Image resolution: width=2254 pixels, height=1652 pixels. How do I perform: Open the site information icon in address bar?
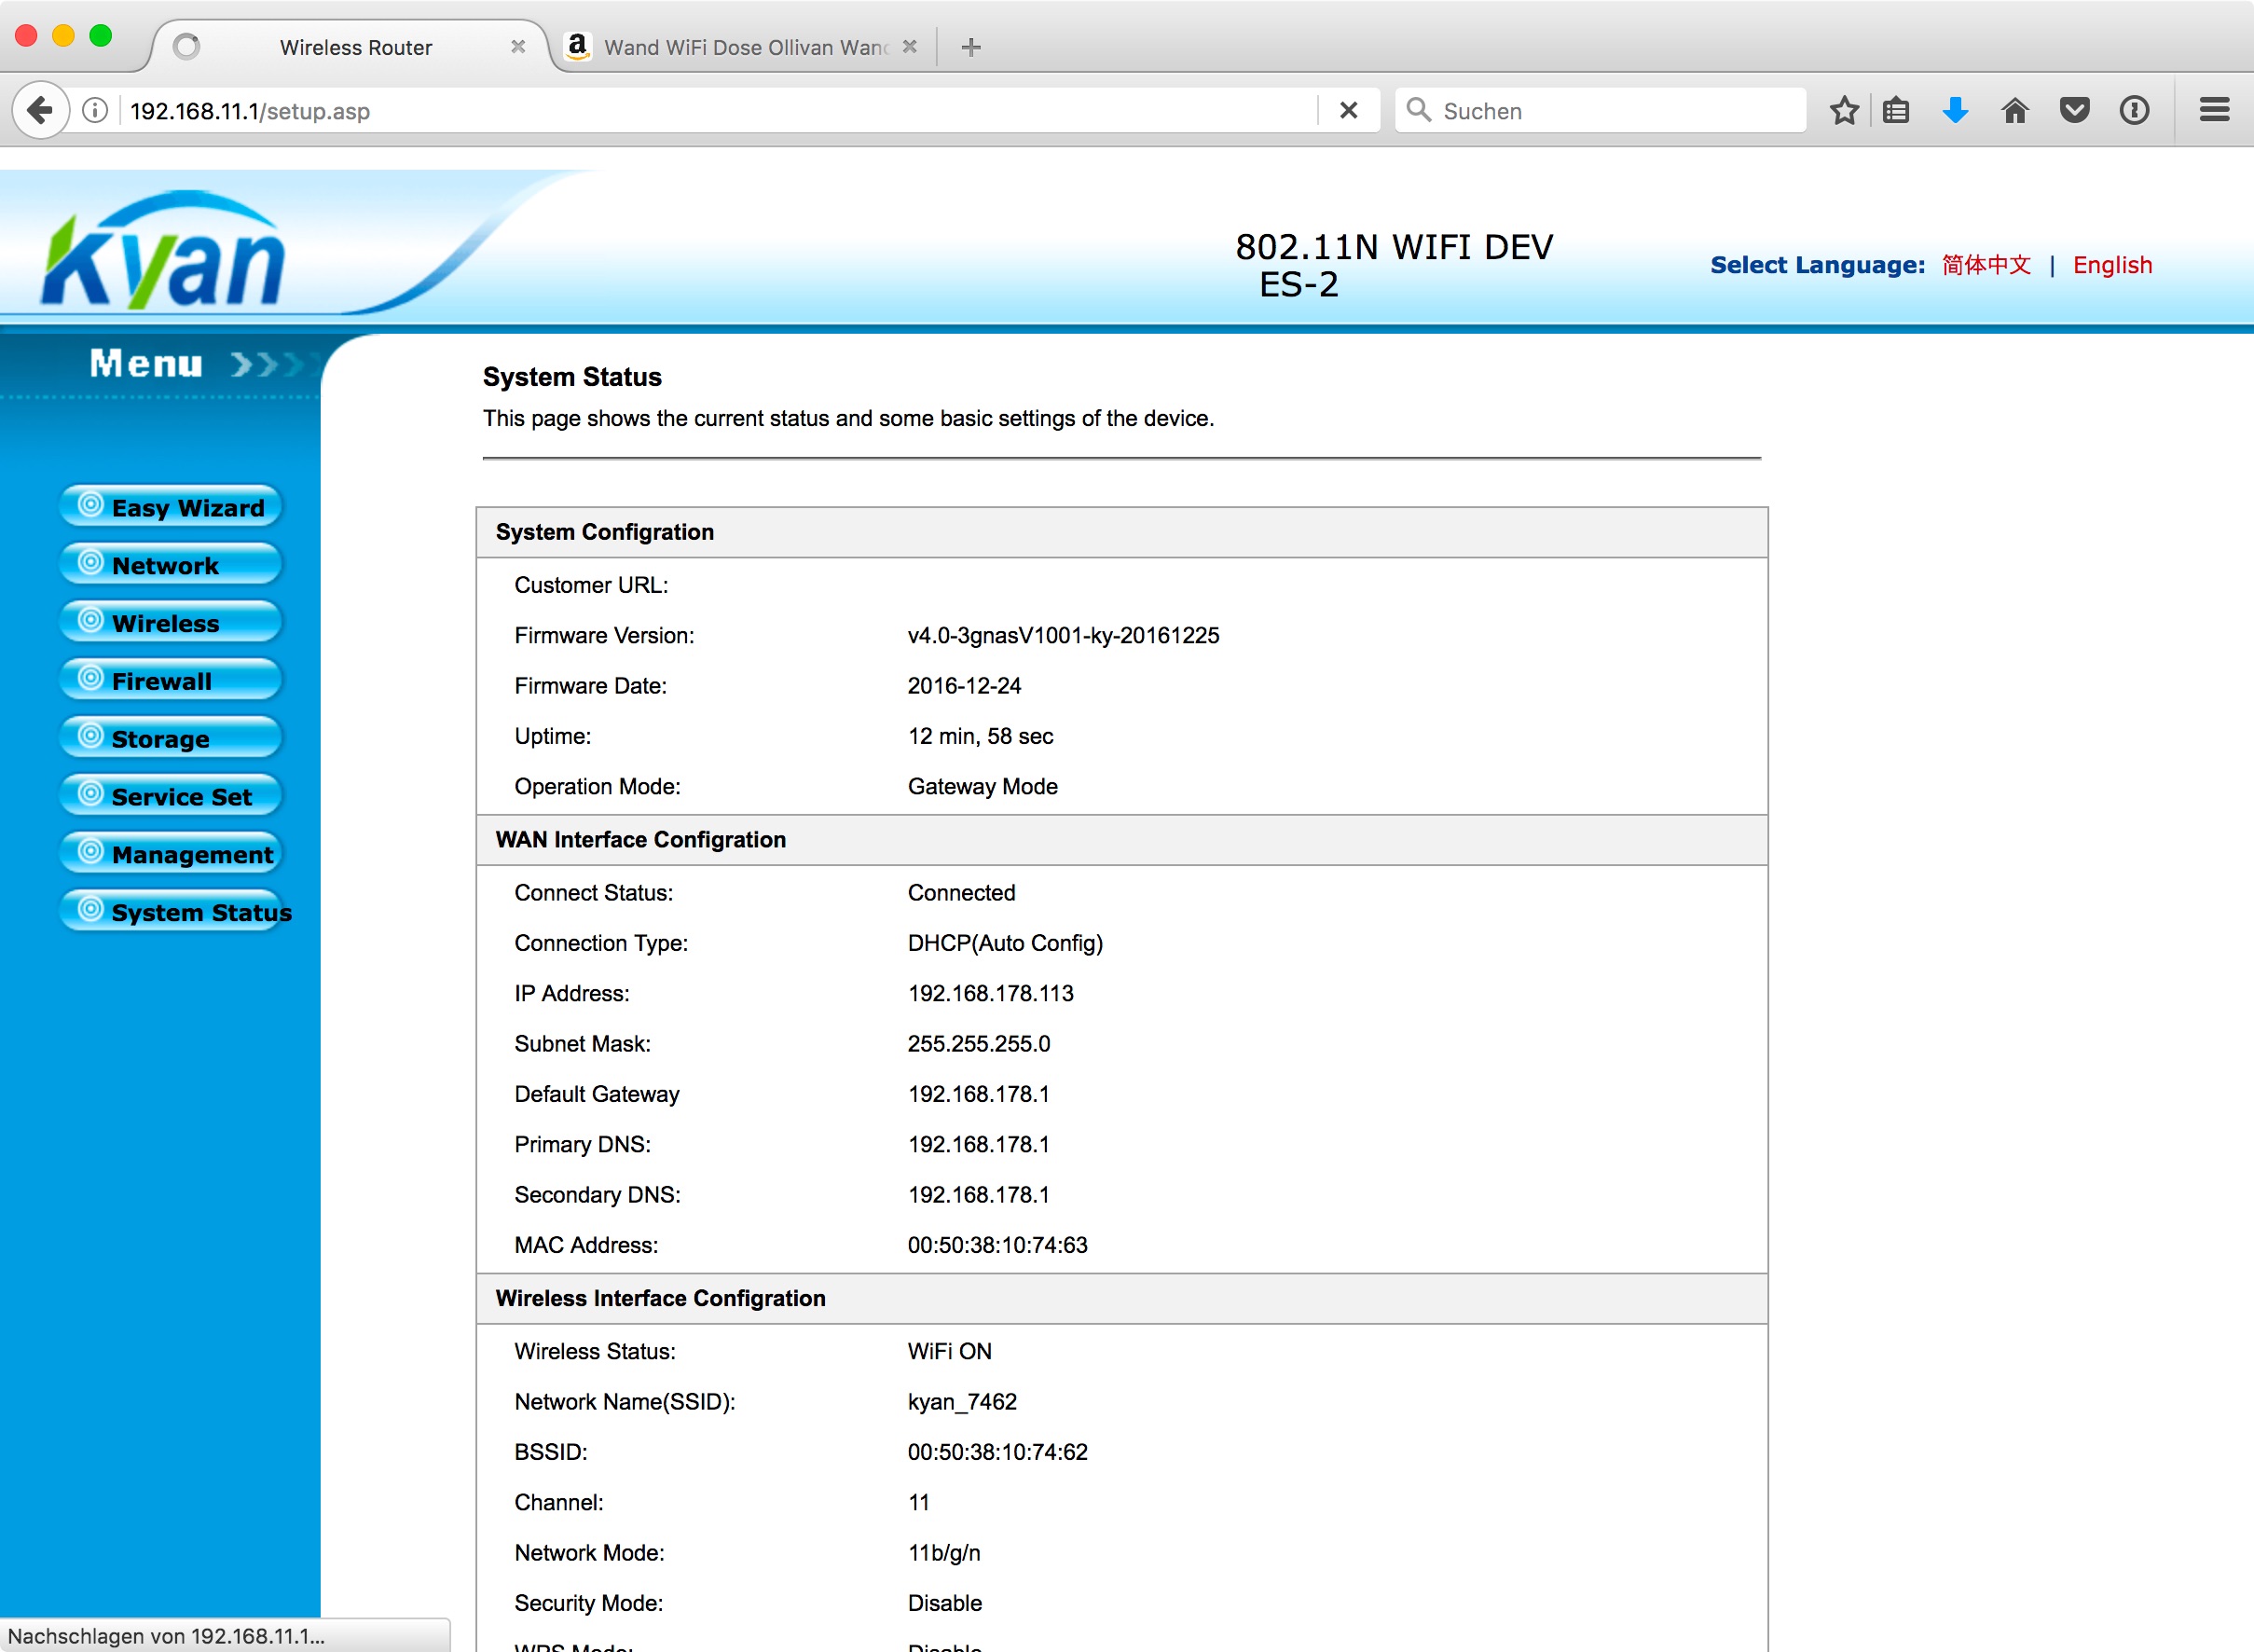[95, 110]
